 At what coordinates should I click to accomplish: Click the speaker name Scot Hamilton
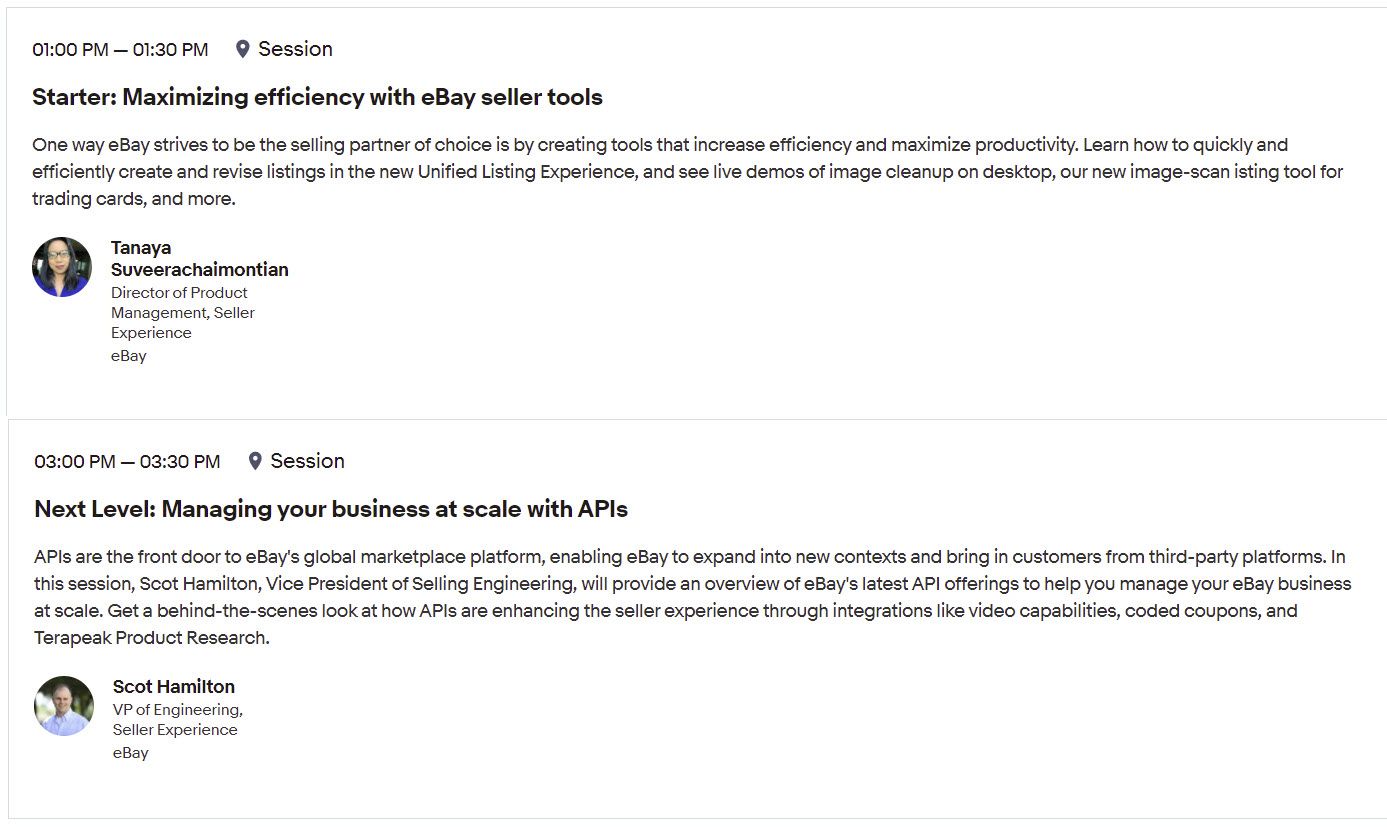[174, 686]
